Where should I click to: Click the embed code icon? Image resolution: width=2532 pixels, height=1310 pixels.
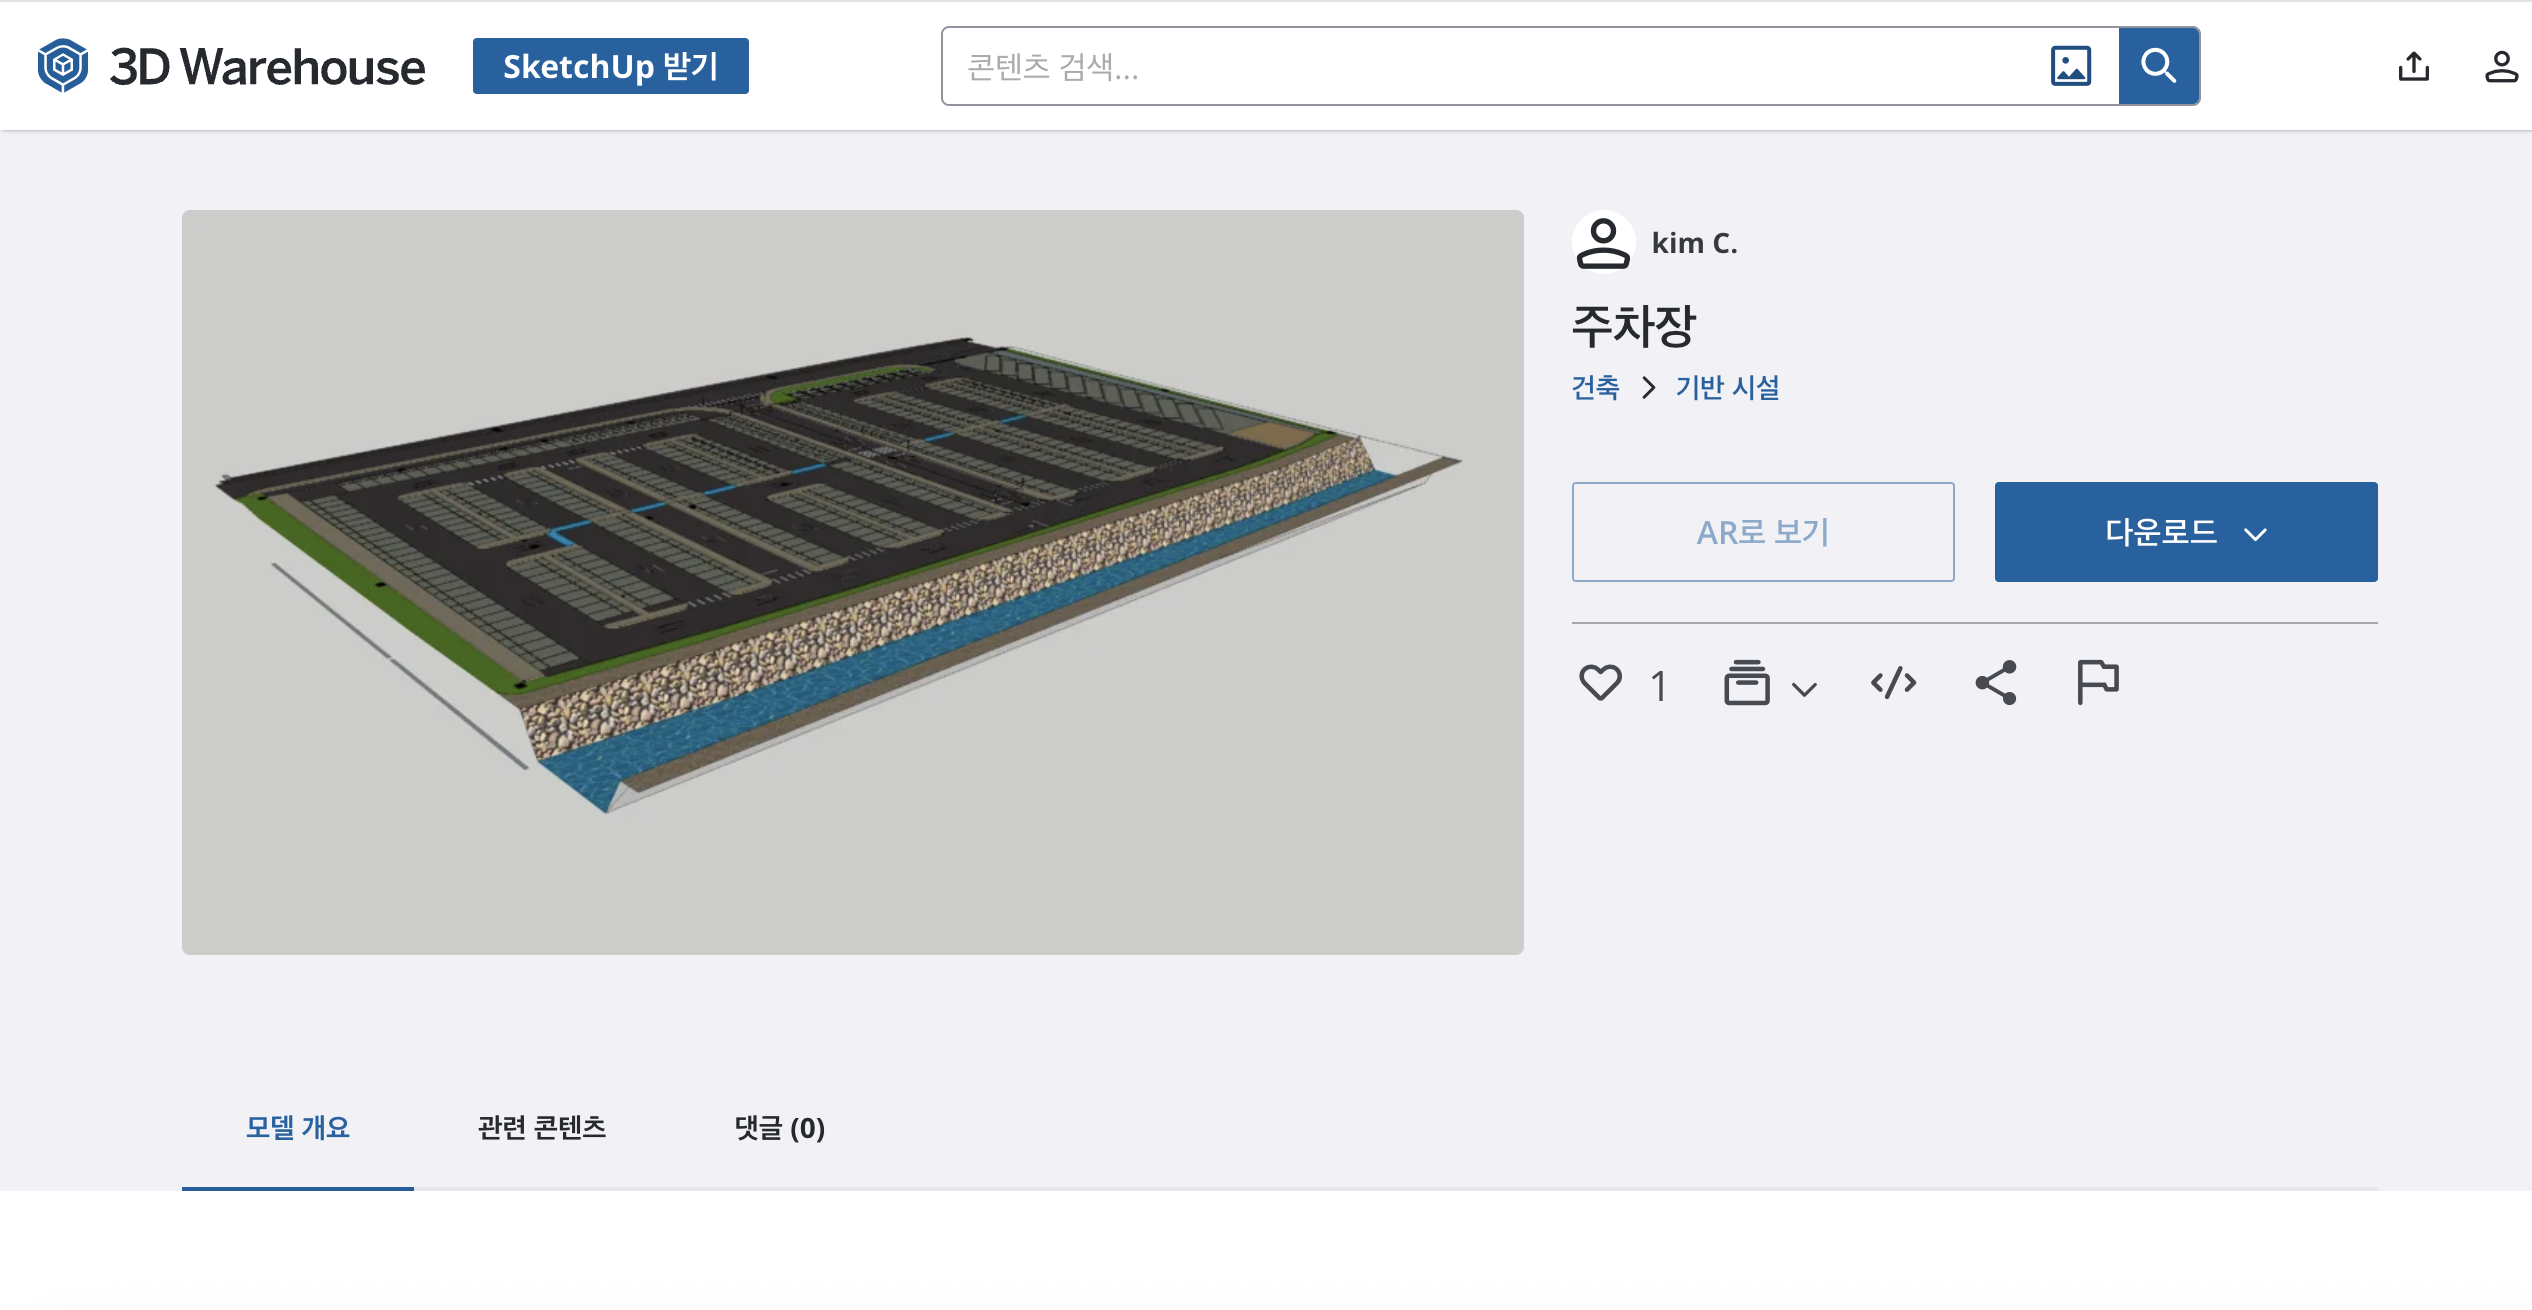pyautogui.click(x=1893, y=683)
